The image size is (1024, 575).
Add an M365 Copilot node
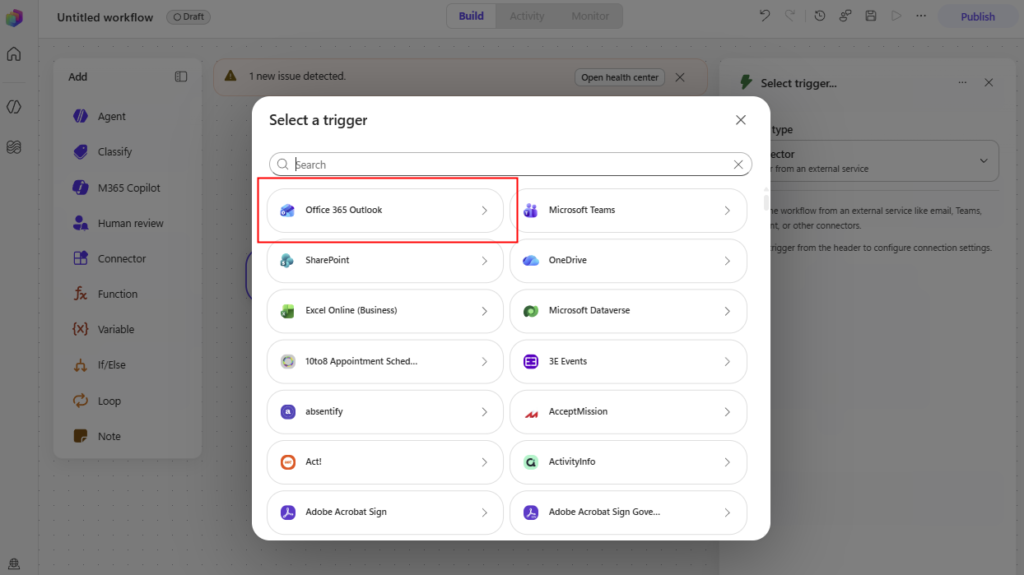[x=127, y=188]
